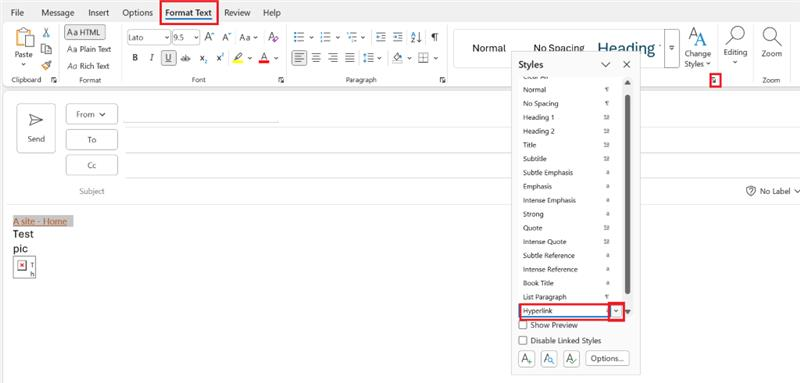
Task: Click the Styles pane scrollbar
Action: [628, 194]
